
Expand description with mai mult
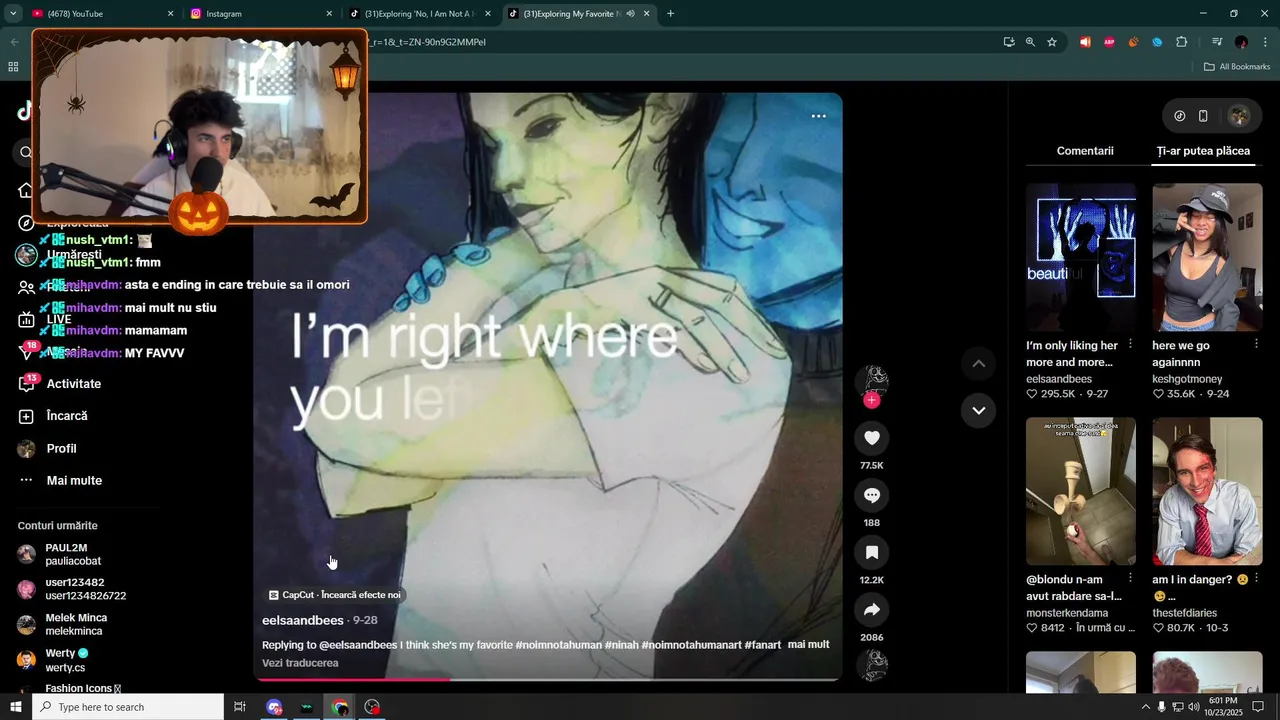pos(808,645)
